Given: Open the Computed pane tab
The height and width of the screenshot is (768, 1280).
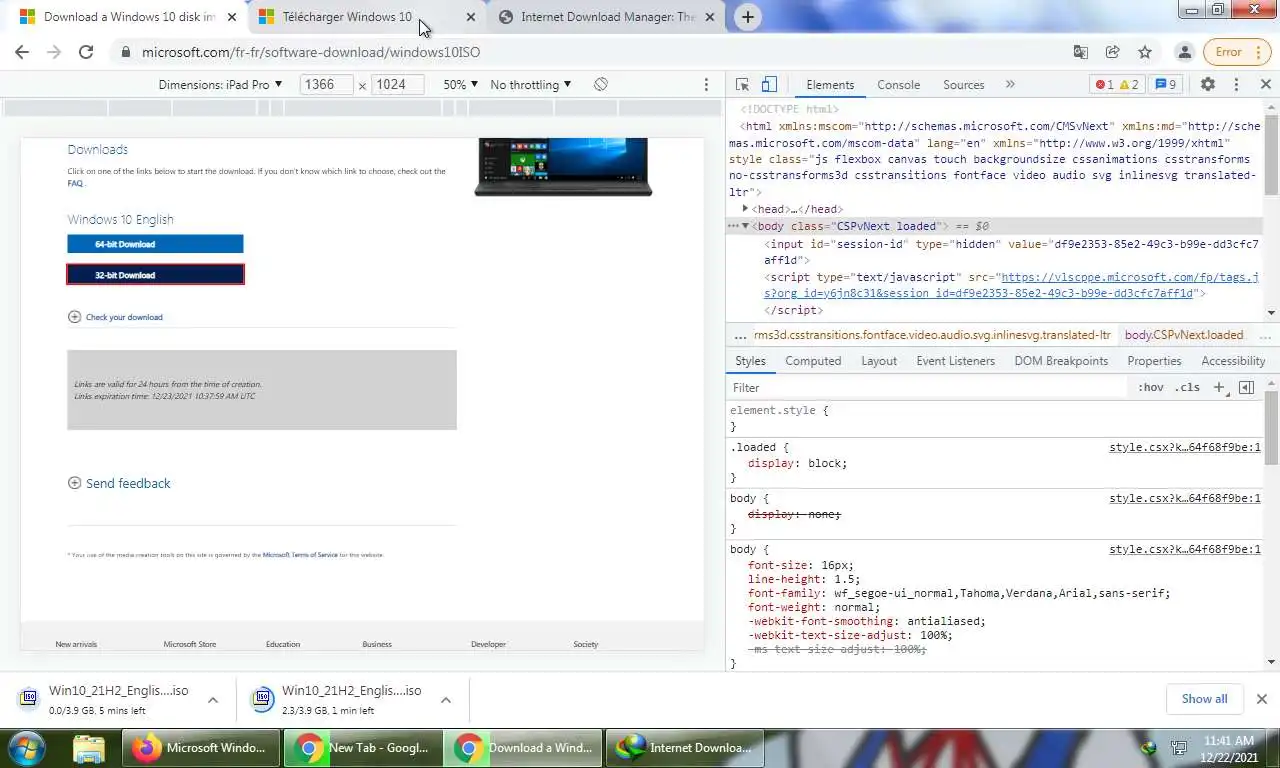Looking at the screenshot, I should 813,361.
